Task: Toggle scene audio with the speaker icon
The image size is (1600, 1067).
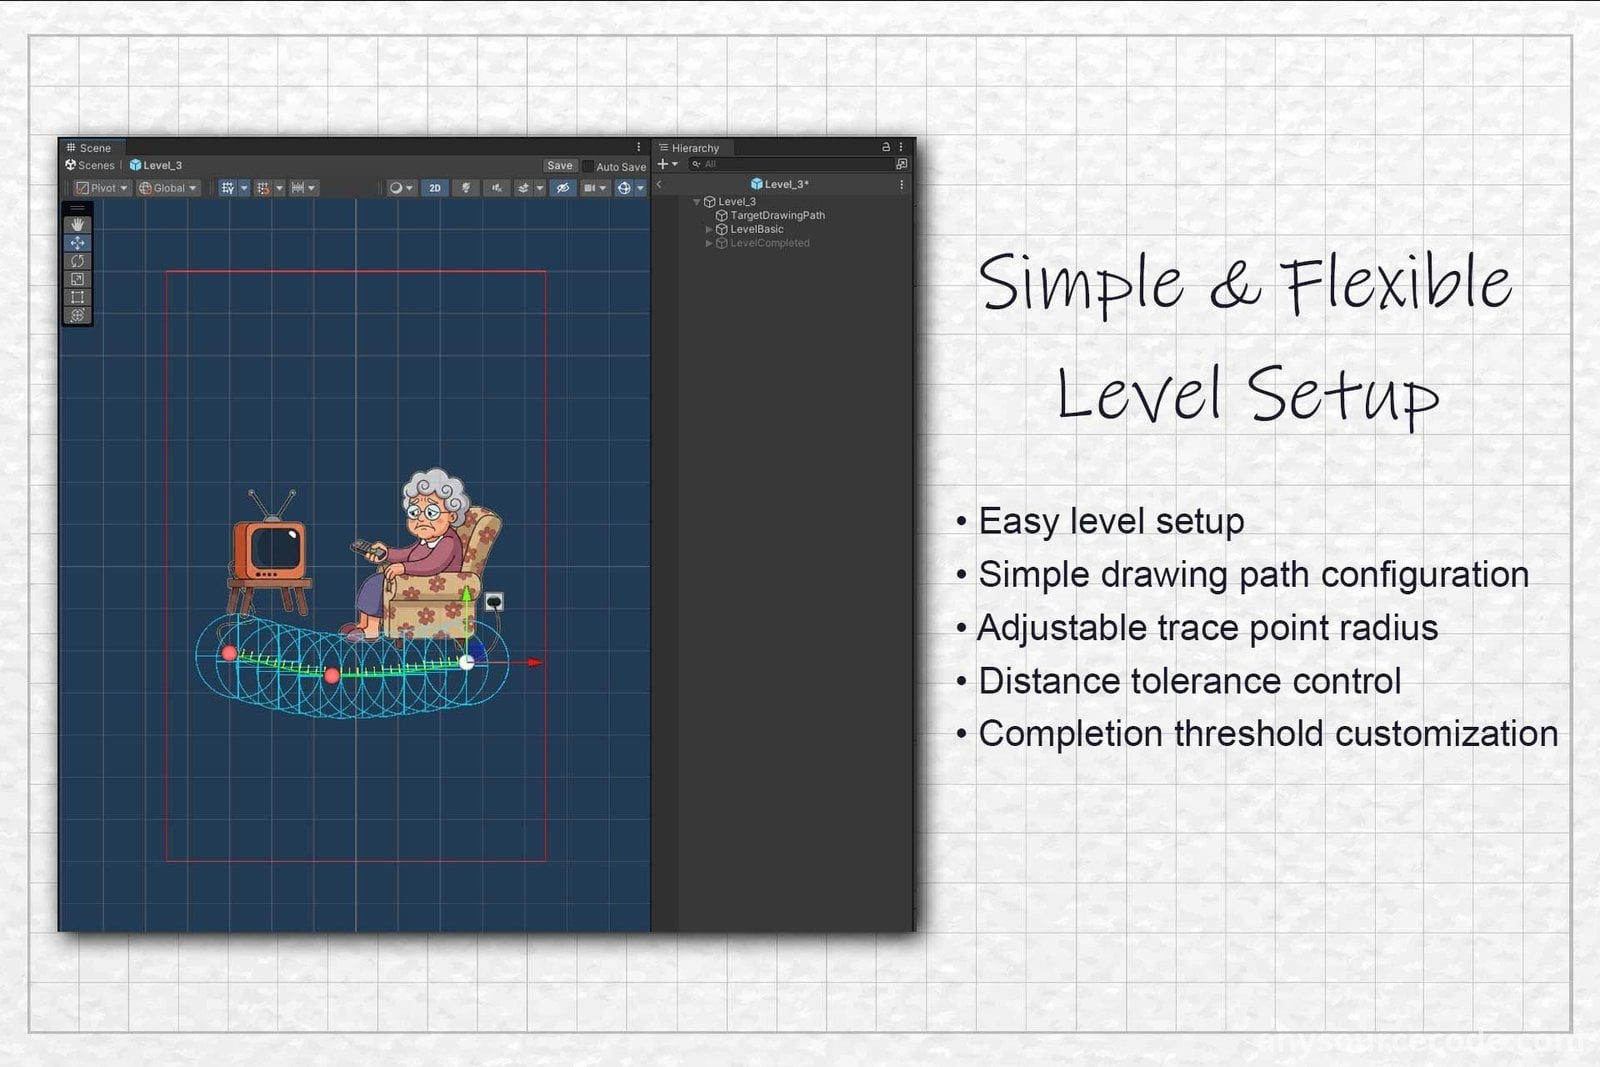Action: click(496, 188)
